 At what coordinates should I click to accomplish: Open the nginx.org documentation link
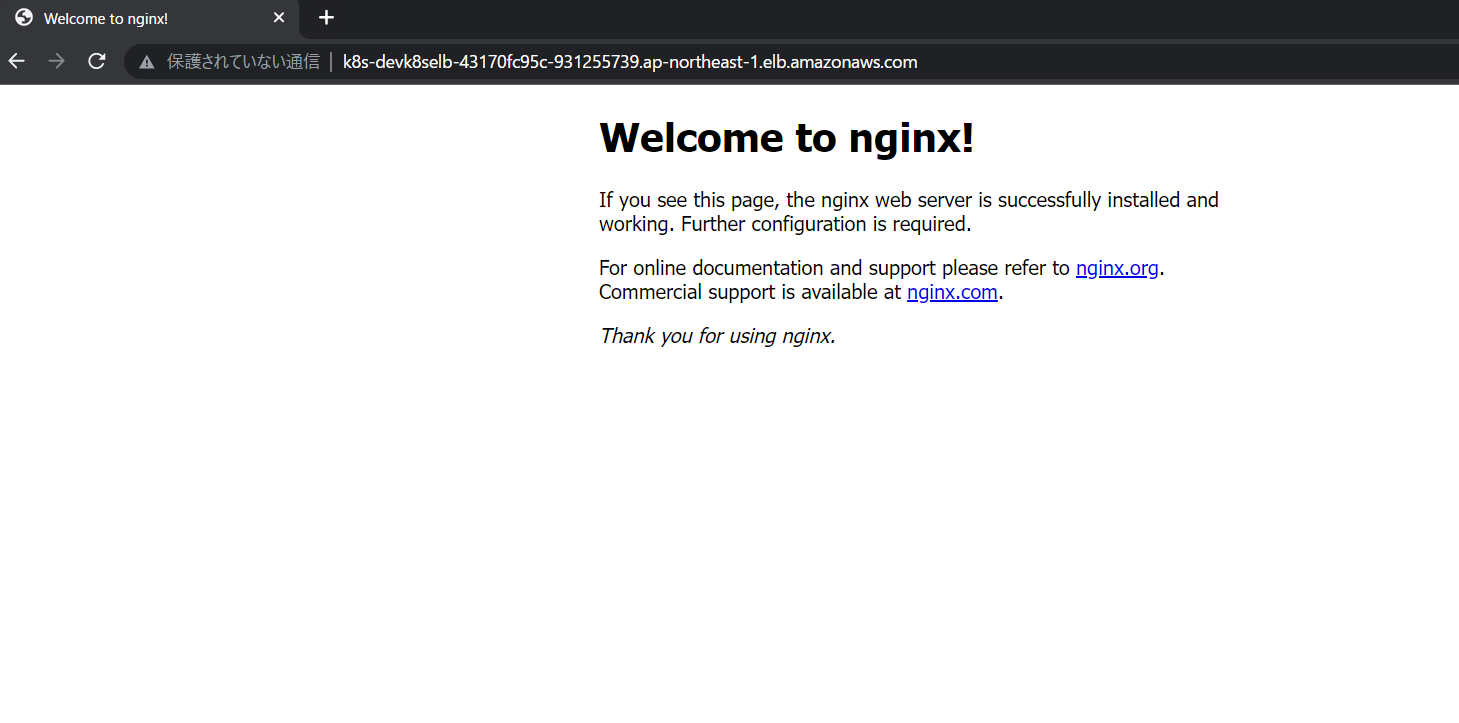[1116, 268]
